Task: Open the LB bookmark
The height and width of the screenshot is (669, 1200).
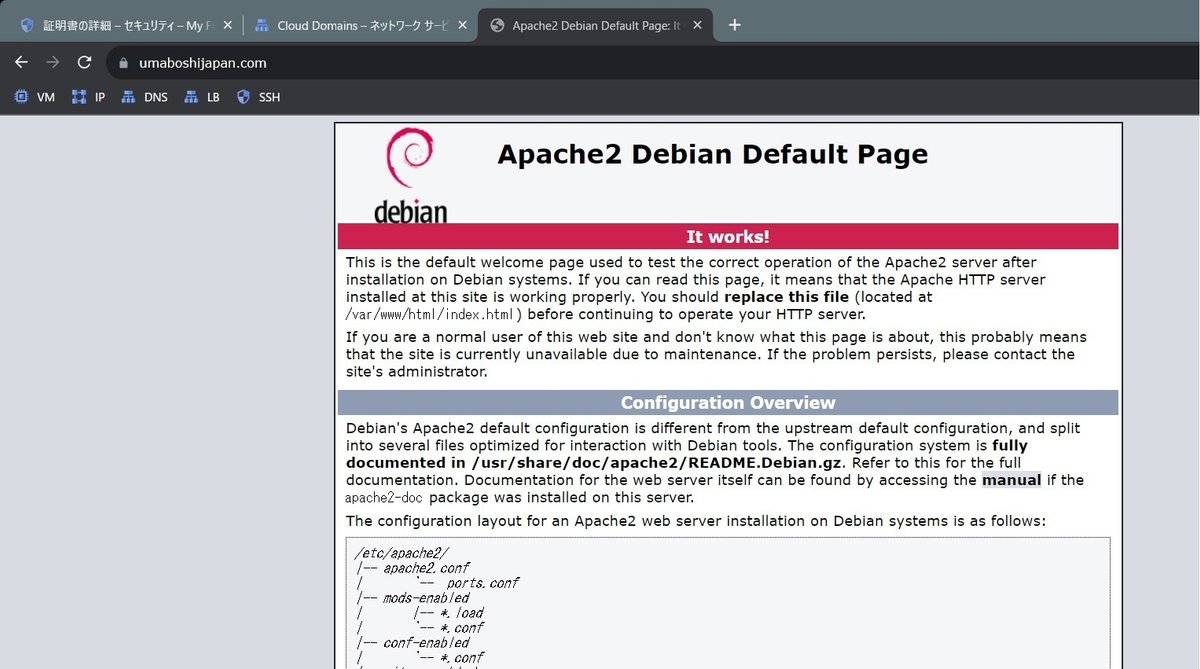Action: [202, 97]
